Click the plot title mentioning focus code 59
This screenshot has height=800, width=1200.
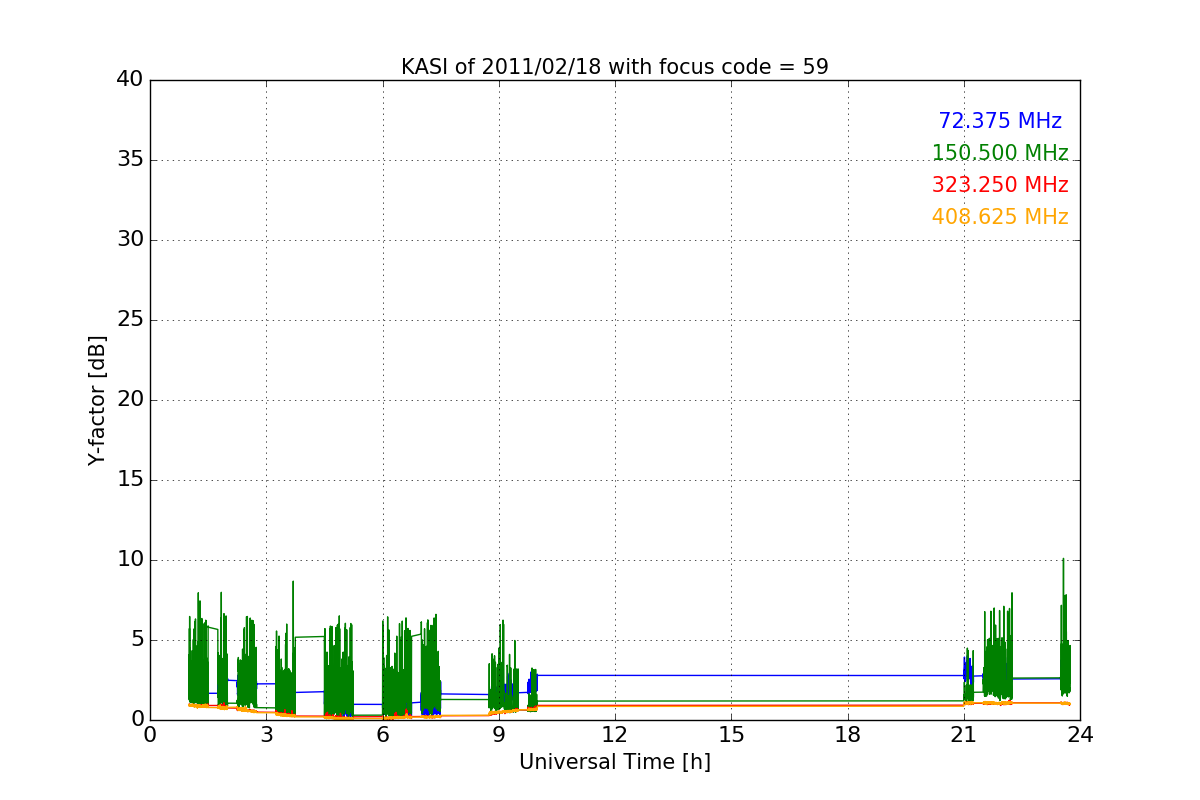[615, 67]
